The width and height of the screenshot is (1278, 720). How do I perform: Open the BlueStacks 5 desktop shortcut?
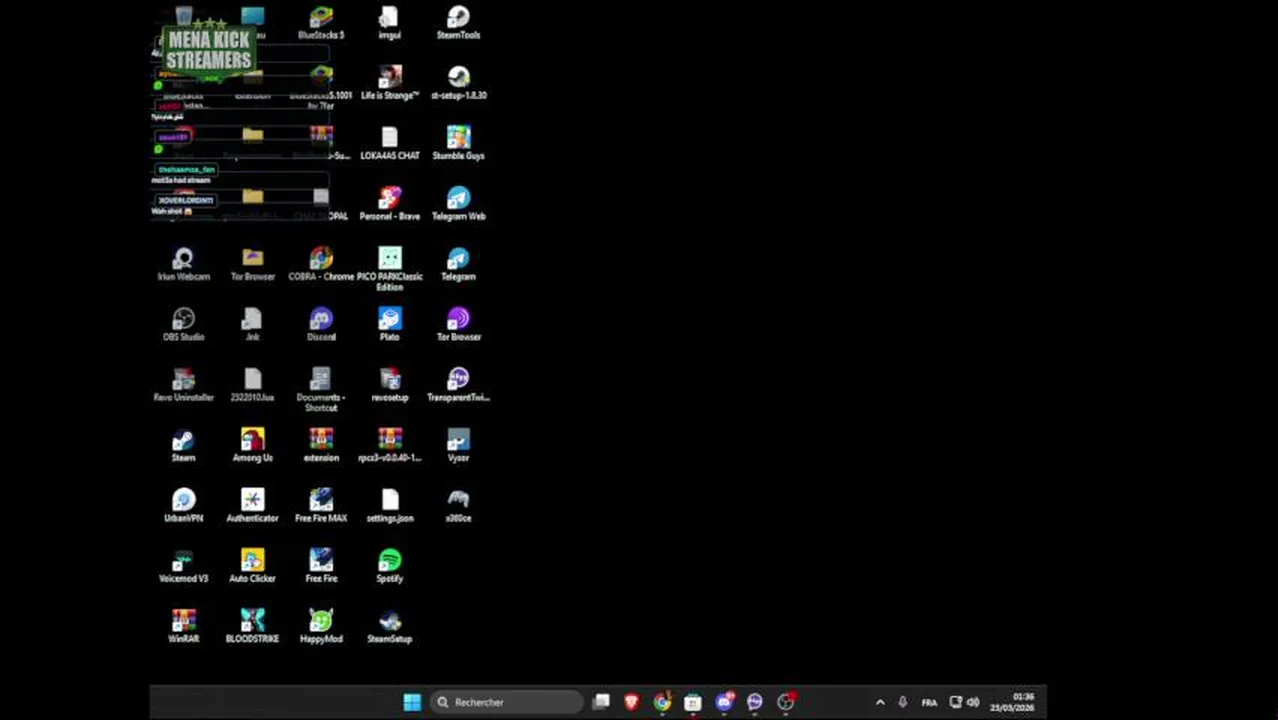click(321, 23)
